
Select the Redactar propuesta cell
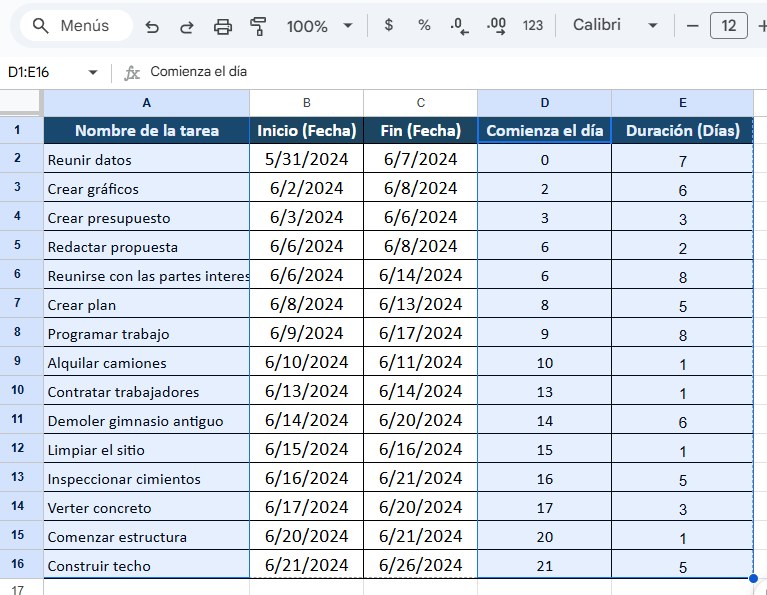[x=146, y=245]
